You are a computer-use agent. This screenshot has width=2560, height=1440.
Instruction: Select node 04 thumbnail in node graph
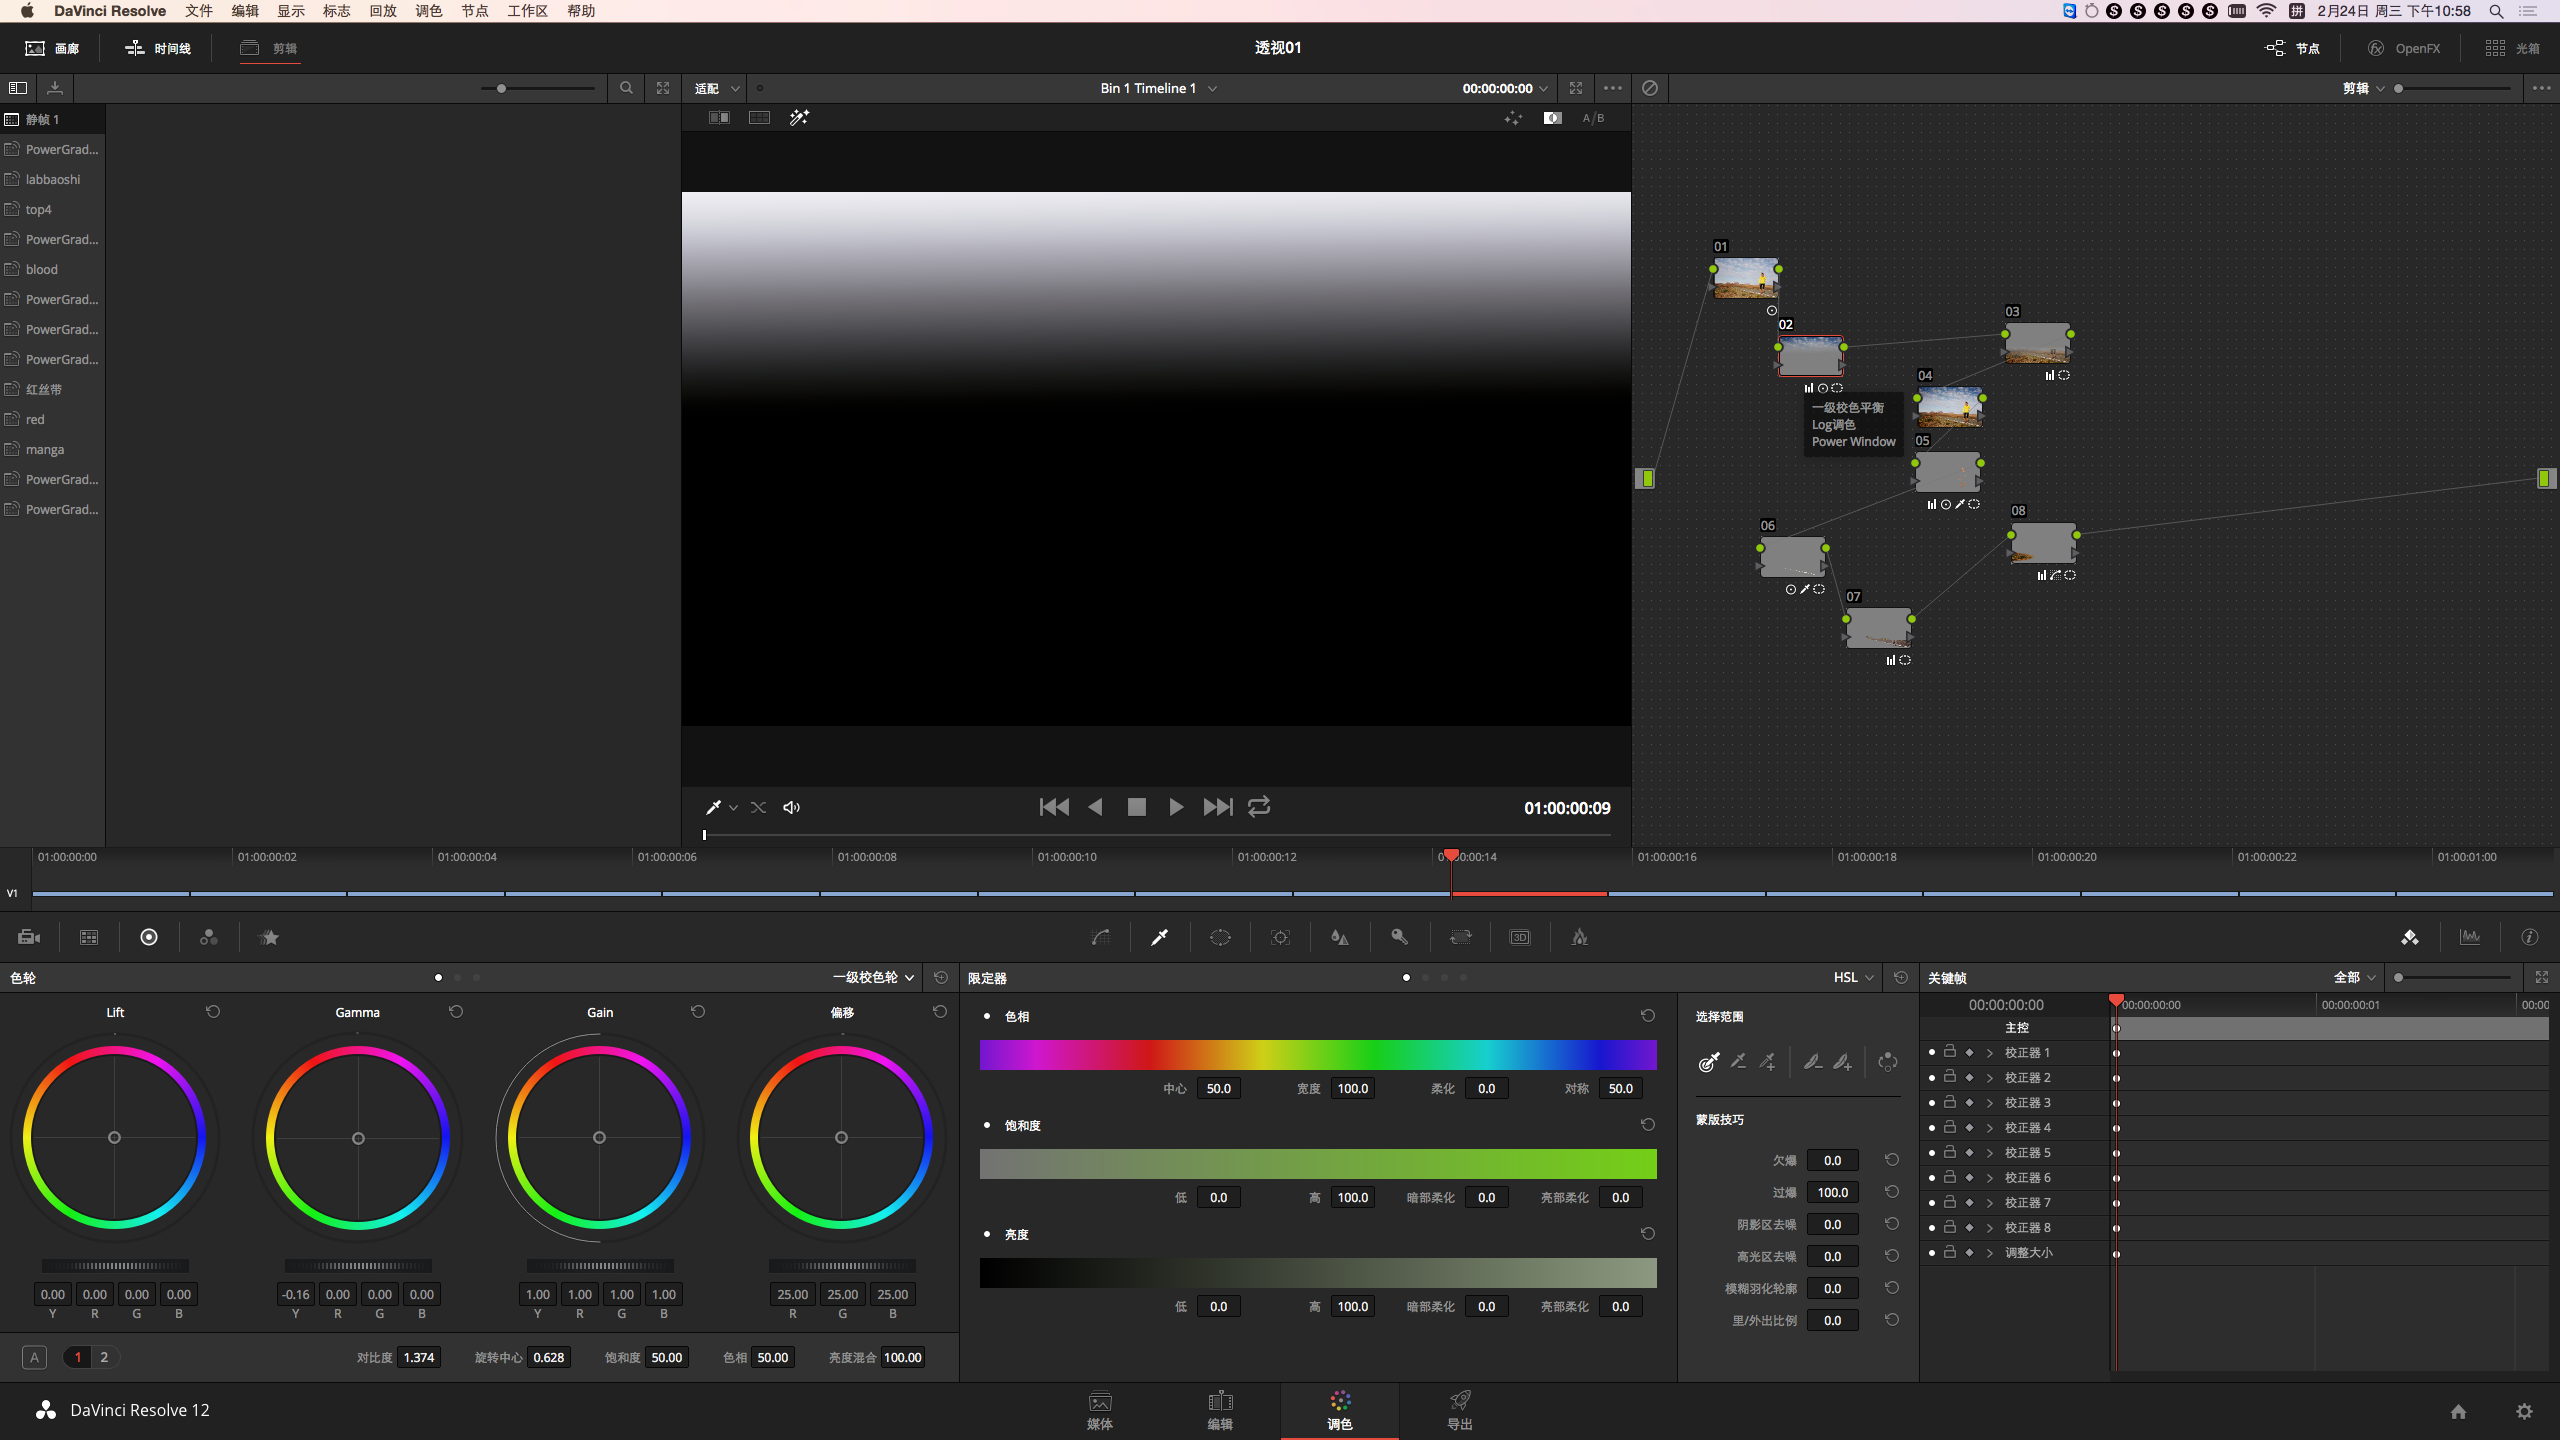(x=1949, y=407)
